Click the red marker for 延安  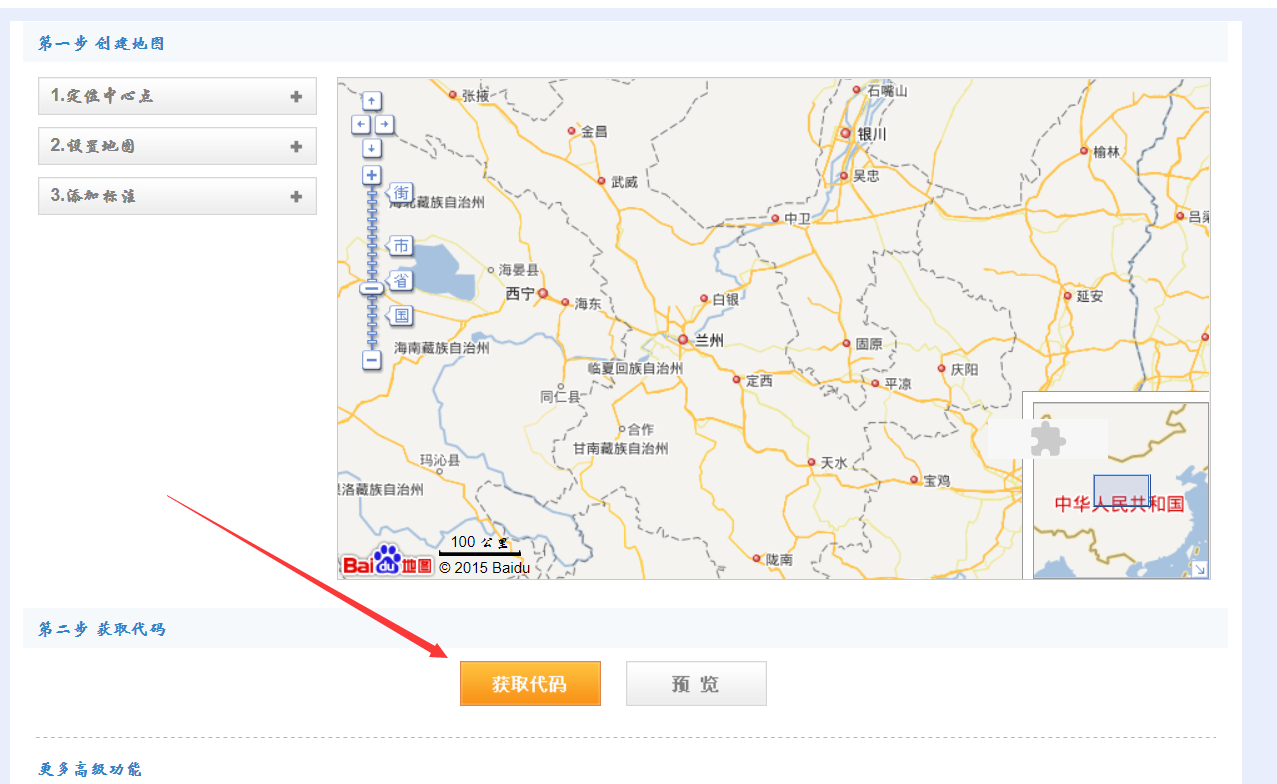coord(1067,296)
